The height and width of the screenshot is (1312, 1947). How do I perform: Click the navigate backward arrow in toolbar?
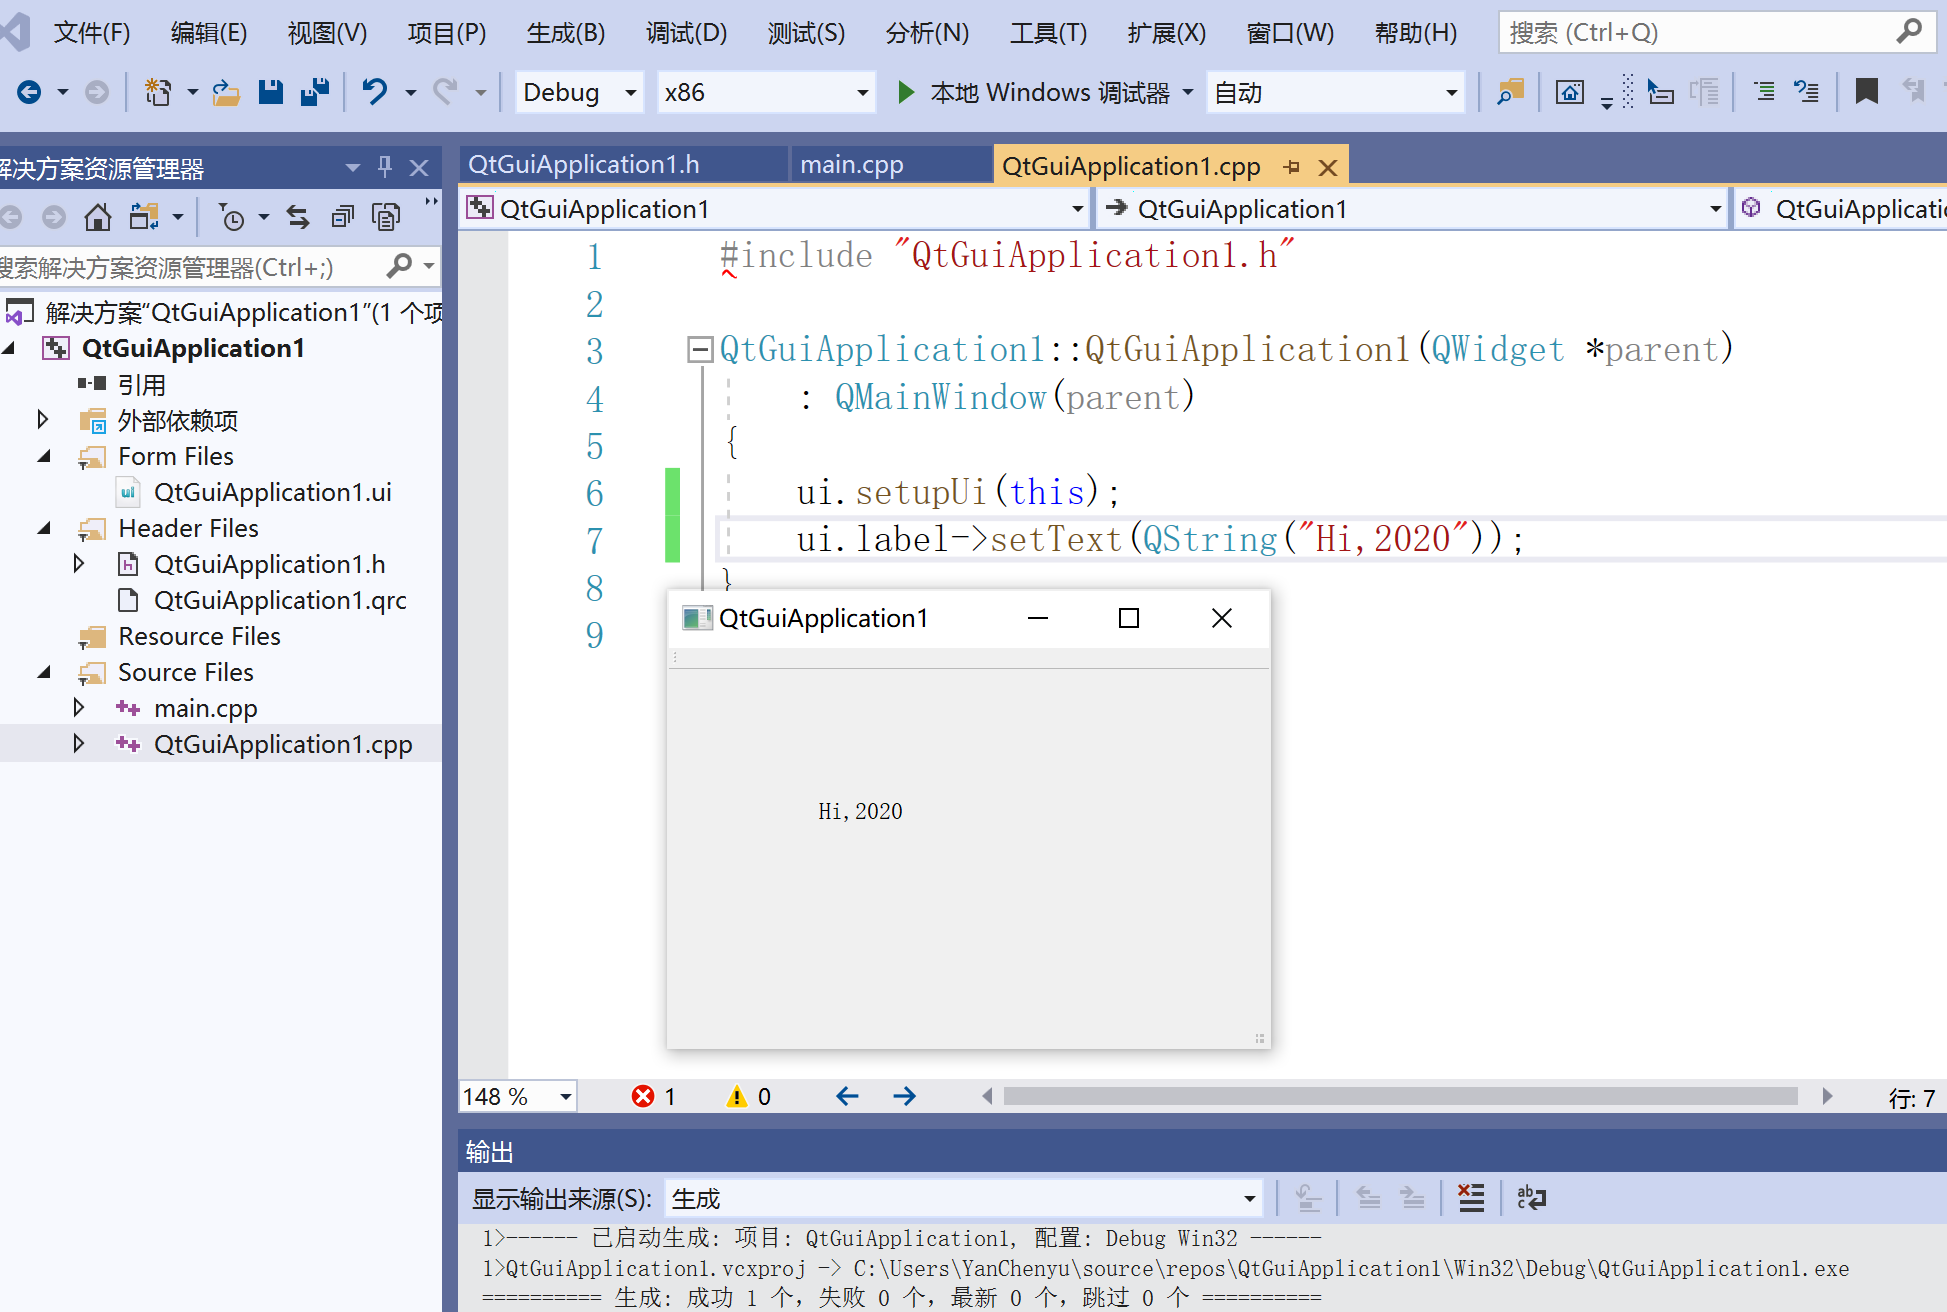(x=29, y=93)
